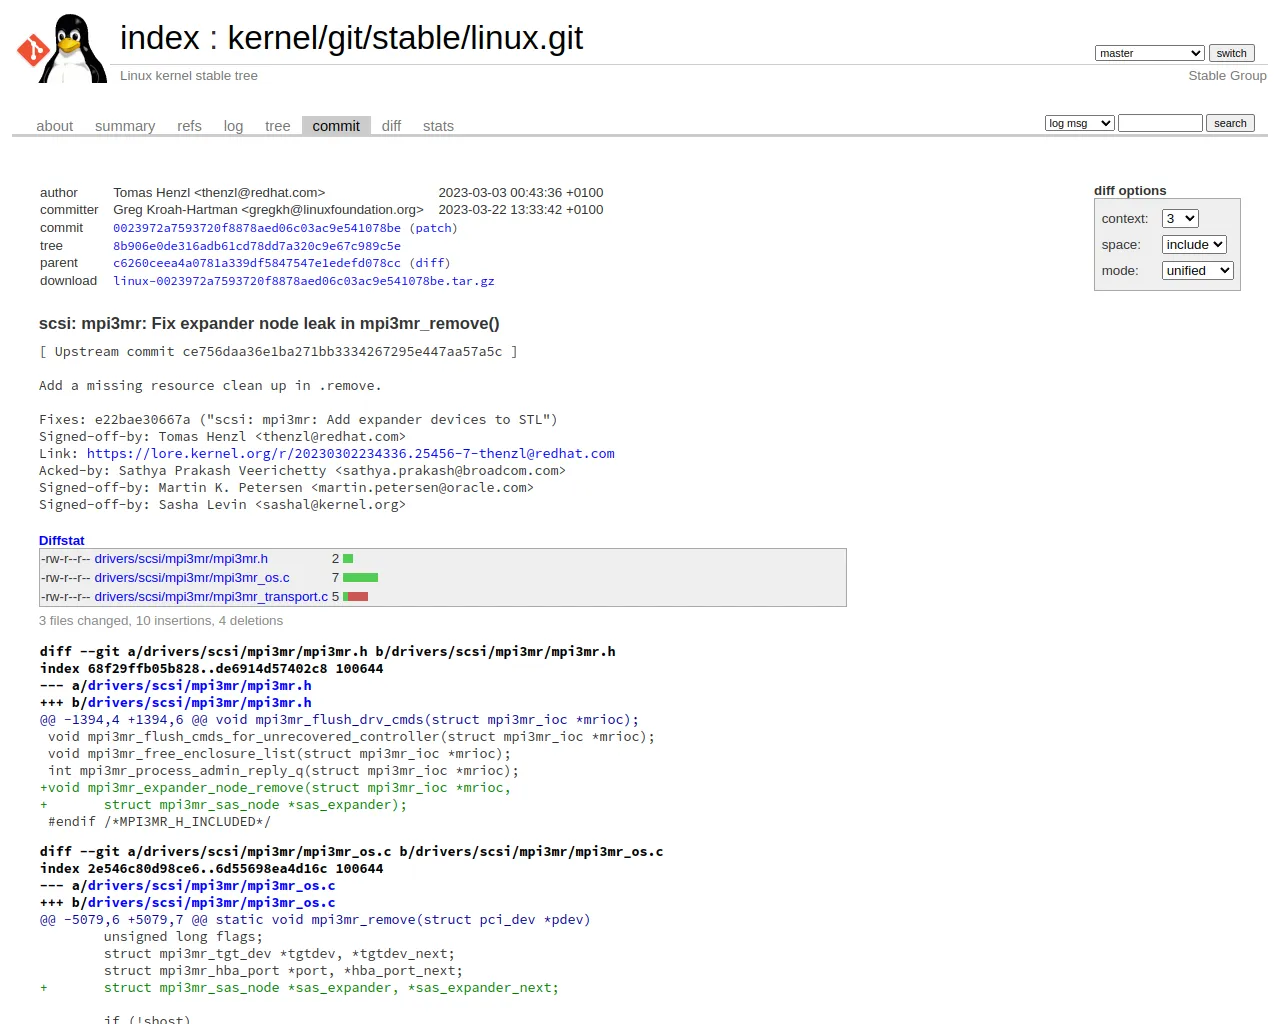The height and width of the screenshot is (1024, 1280).
Task: Click the switch branch button
Action: (1231, 53)
